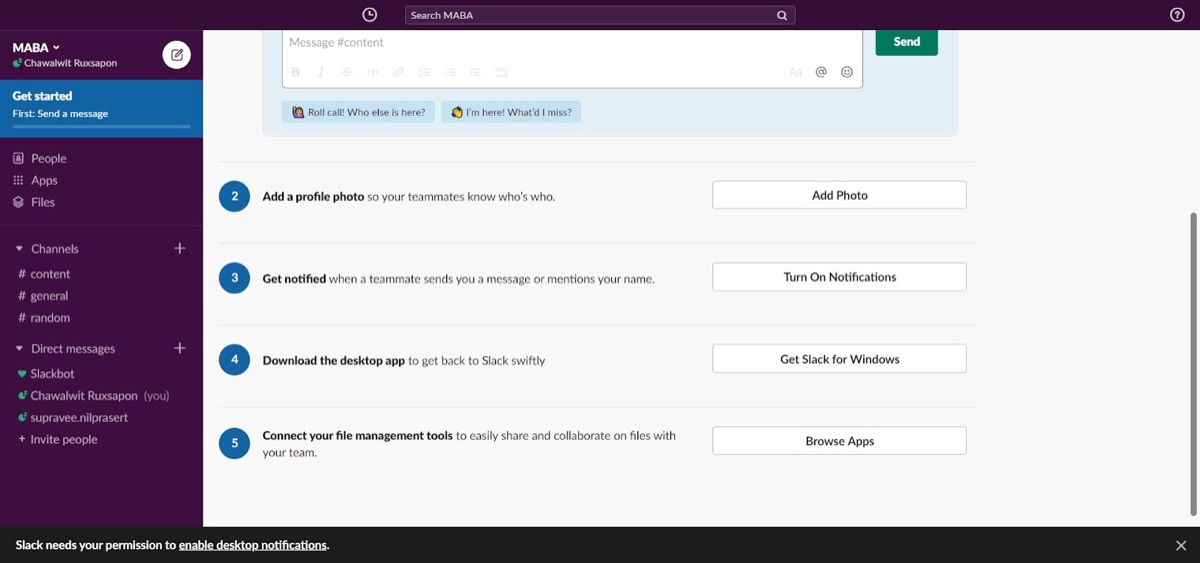Click the bulleted list icon

pos(450,72)
